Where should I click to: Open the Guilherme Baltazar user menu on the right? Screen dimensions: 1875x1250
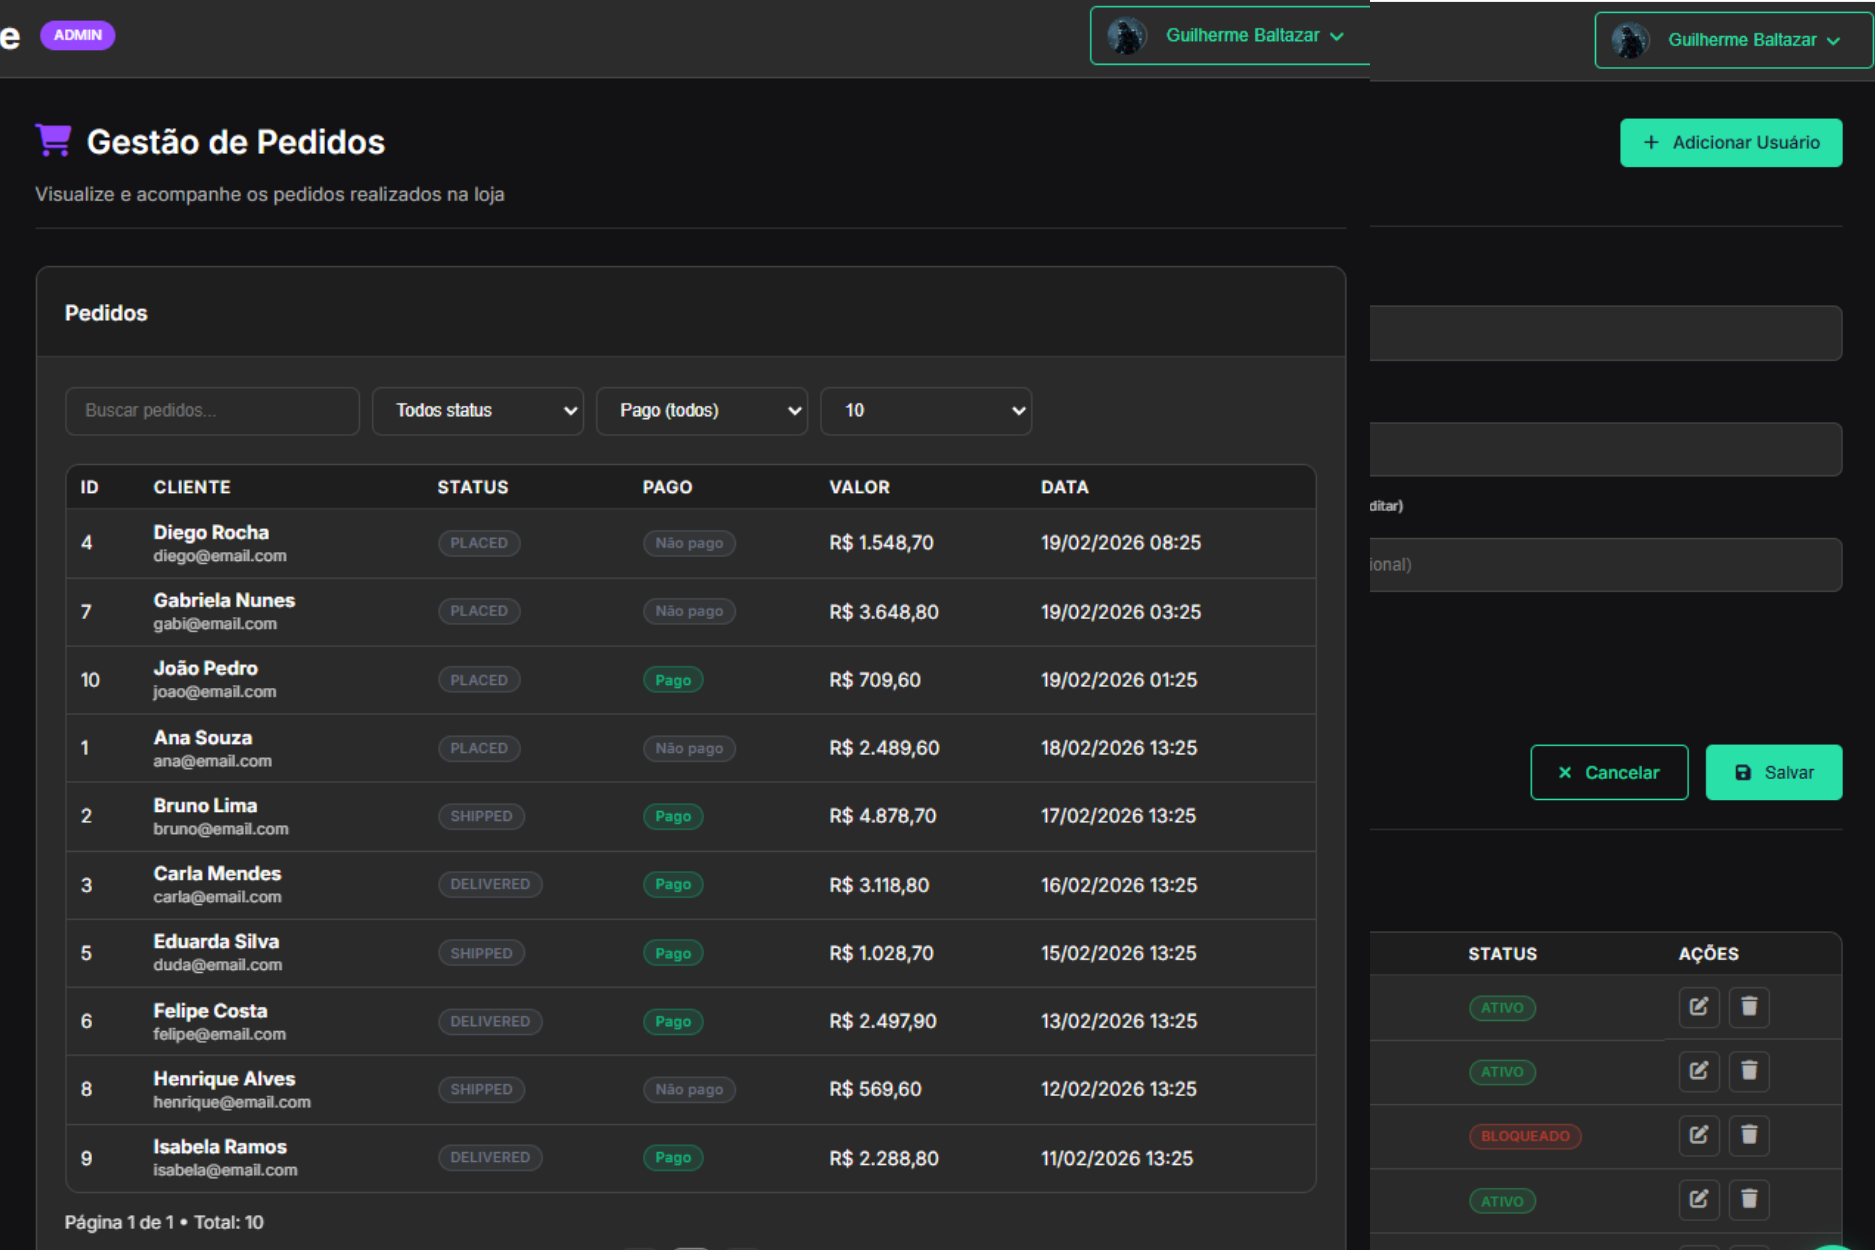tap(1733, 40)
